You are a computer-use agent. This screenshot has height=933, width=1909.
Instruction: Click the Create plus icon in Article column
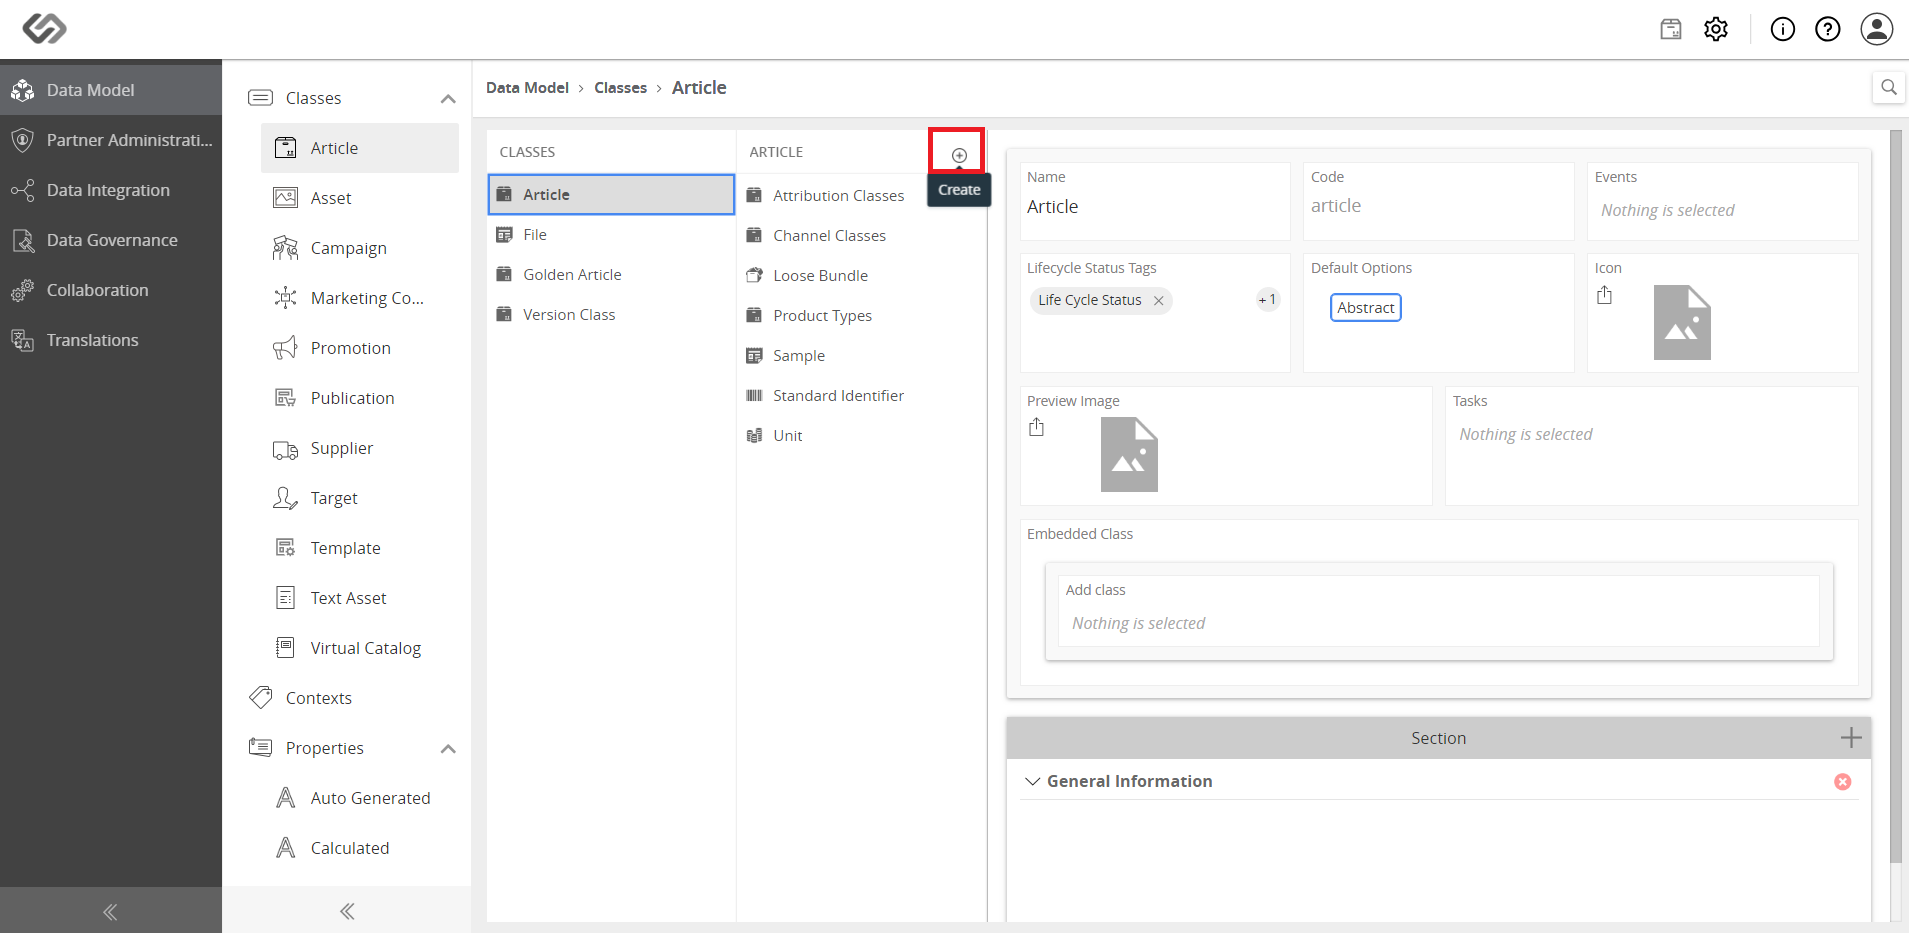pos(959,155)
